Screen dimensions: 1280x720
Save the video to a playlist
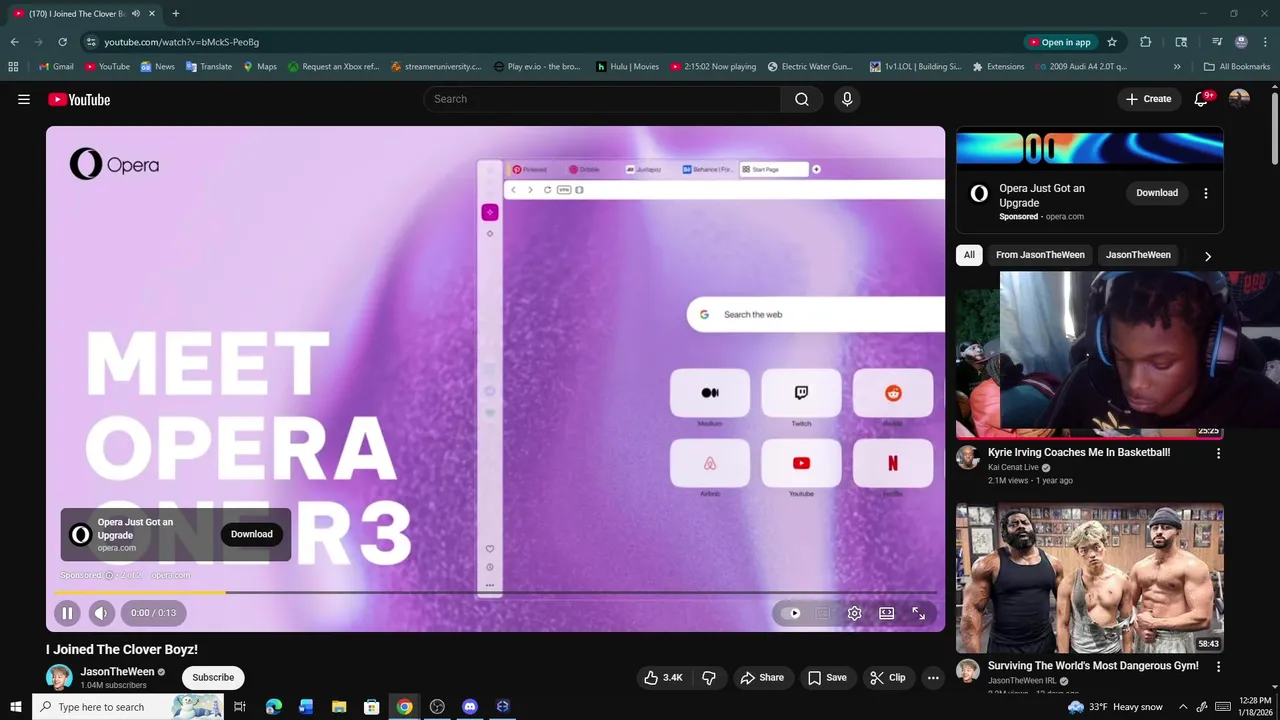point(827,677)
